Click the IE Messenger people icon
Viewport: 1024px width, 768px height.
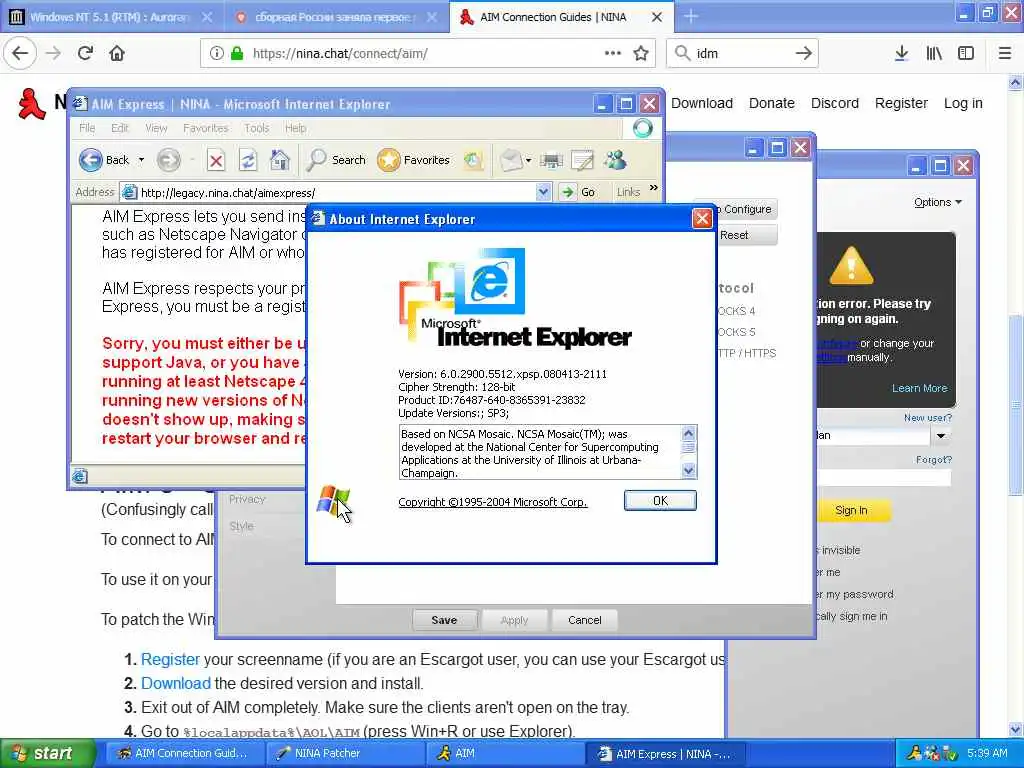615,160
